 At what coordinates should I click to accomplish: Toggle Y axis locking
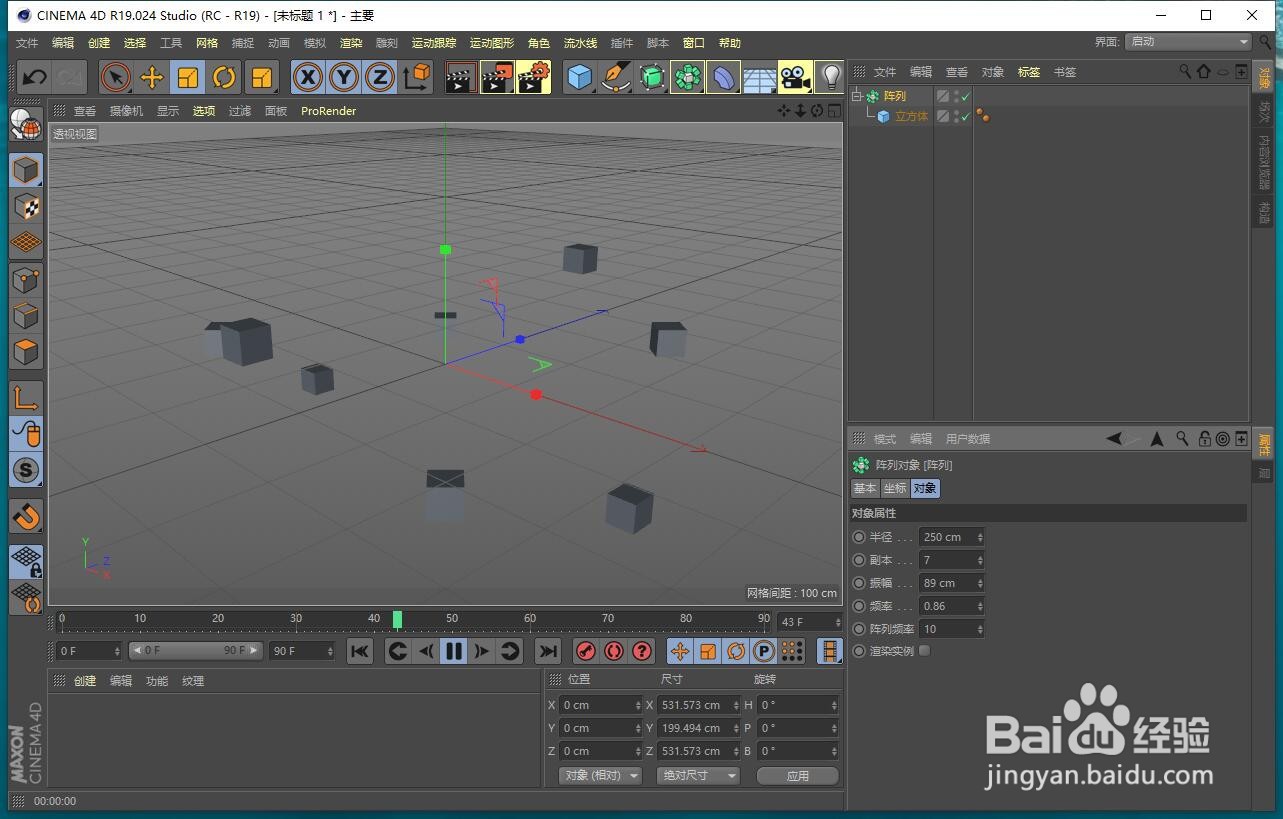[344, 77]
